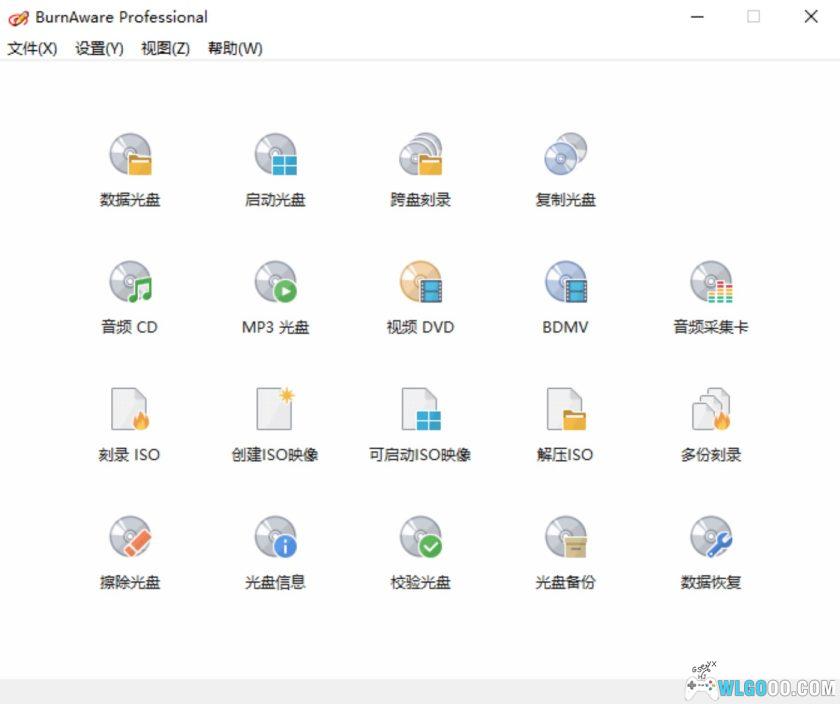Open the 文件(X) menu
Screen dimensions: 840x704
pos(31,48)
